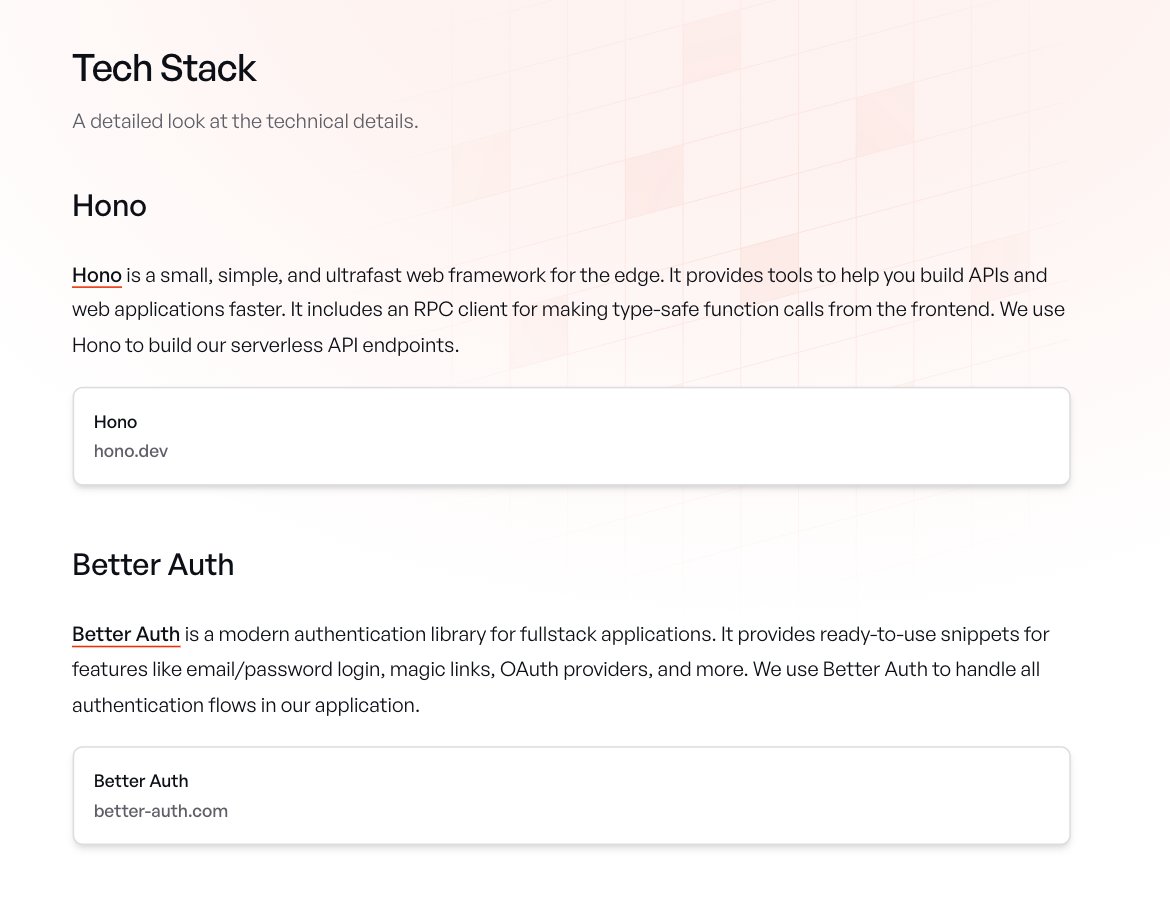1170x906 pixels.
Task: Click the text 'authentication flows in our application.'
Action: coord(245,705)
